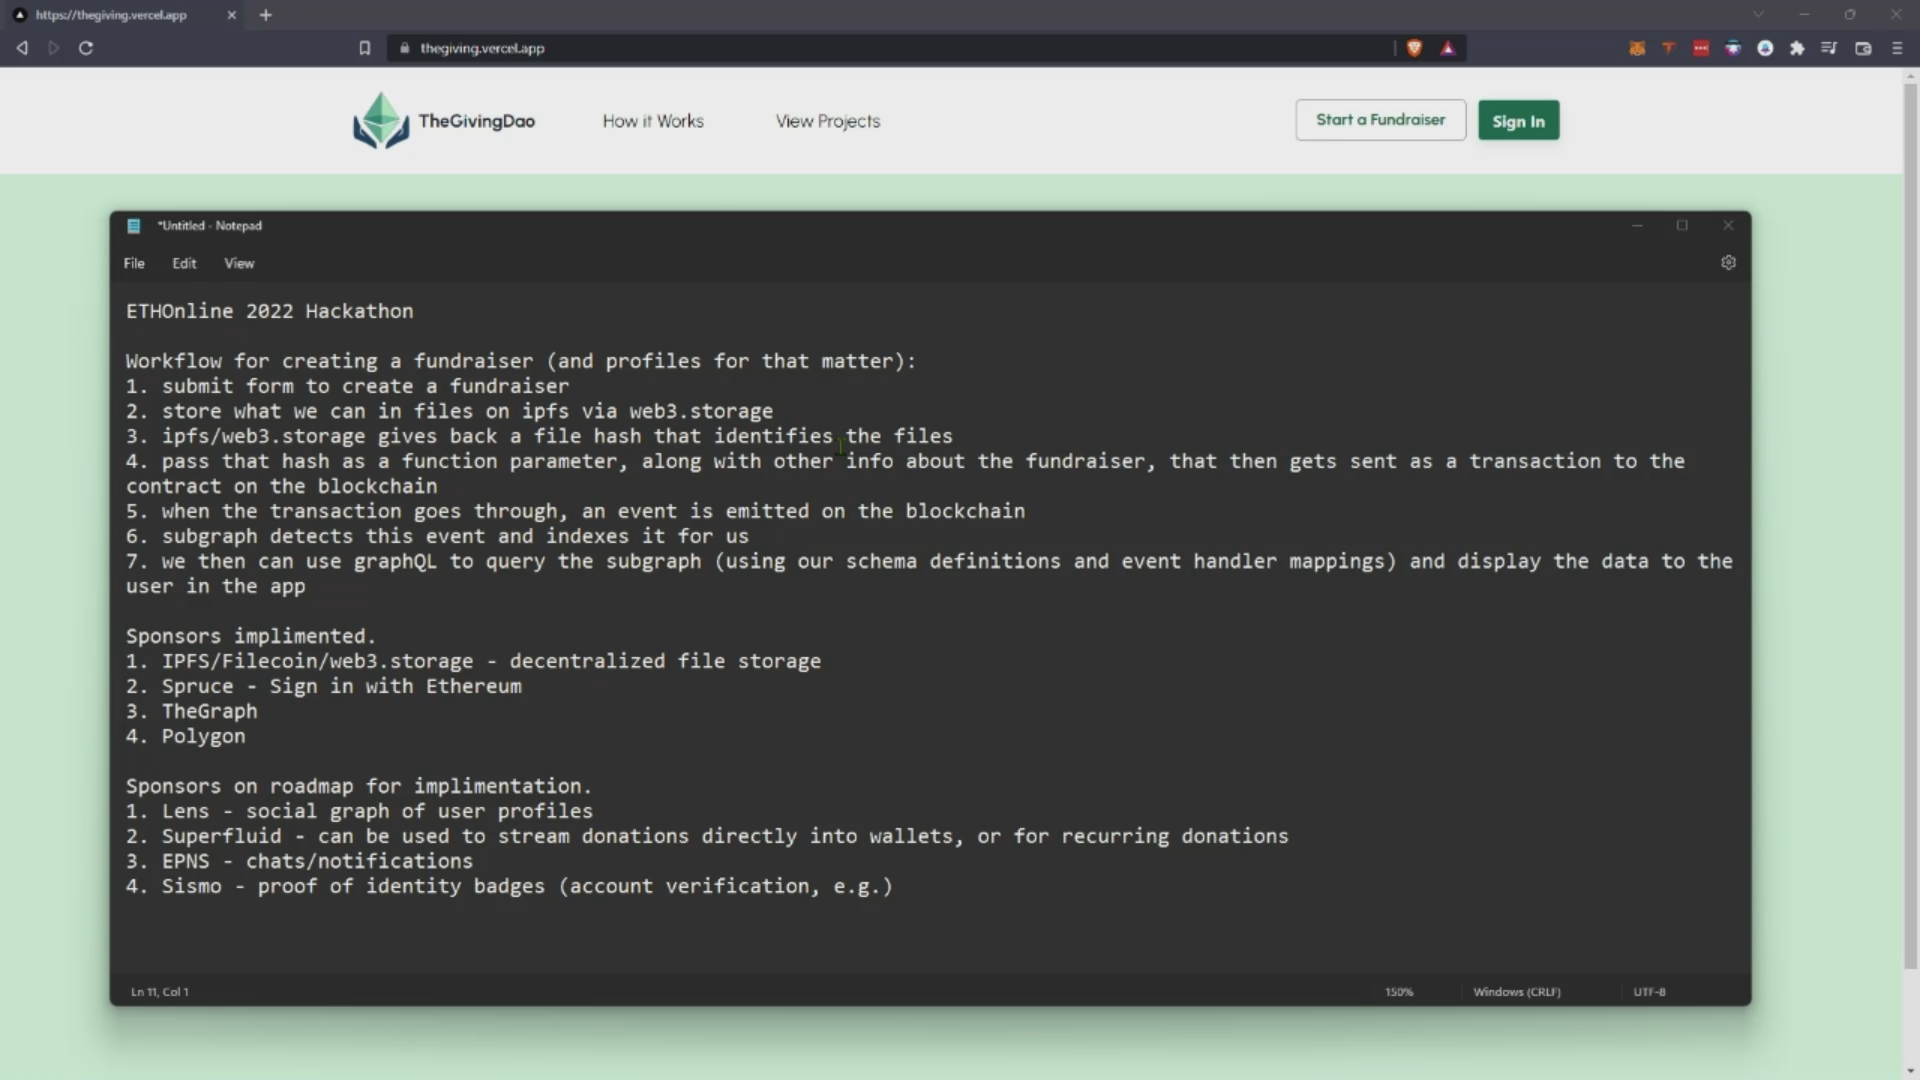
Task: Click the 'Sponsors implimented.' line
Action: 251,636
